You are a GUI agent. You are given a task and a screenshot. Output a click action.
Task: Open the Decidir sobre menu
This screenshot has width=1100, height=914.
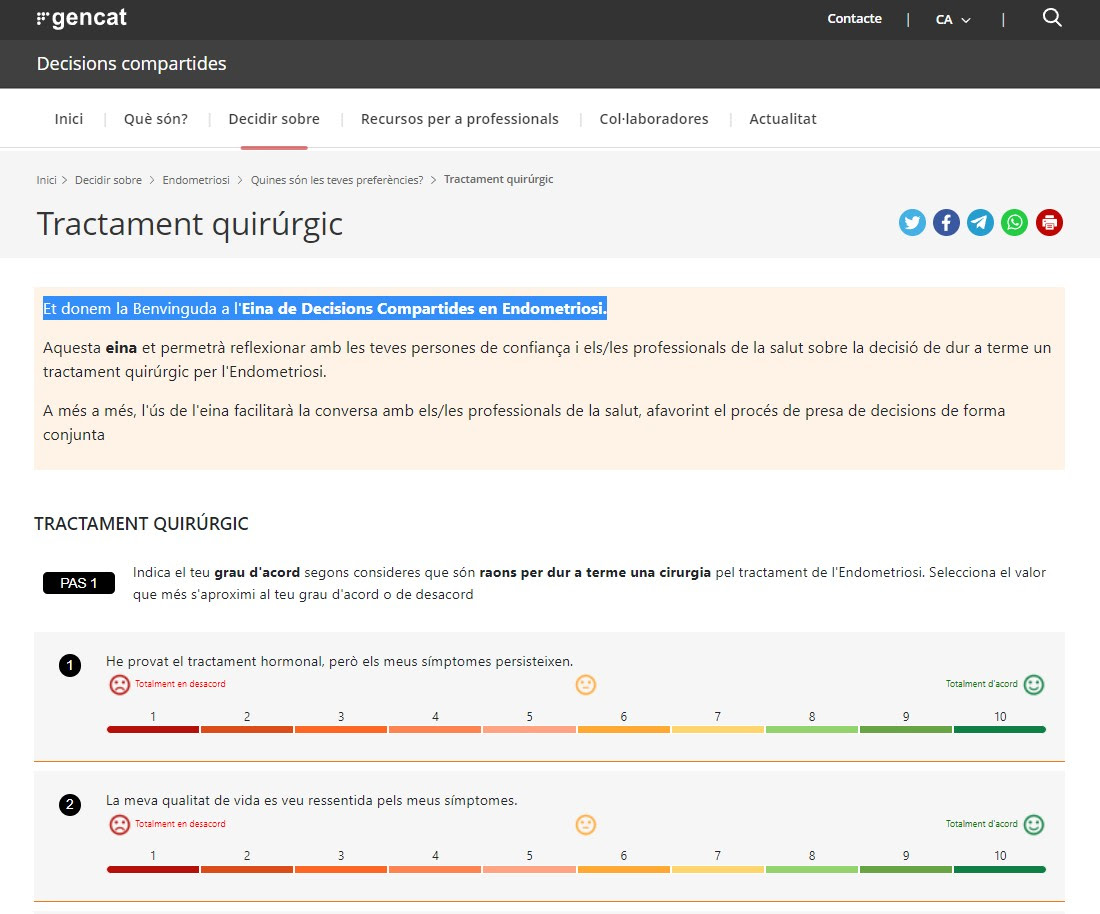[x=274, y=119]
